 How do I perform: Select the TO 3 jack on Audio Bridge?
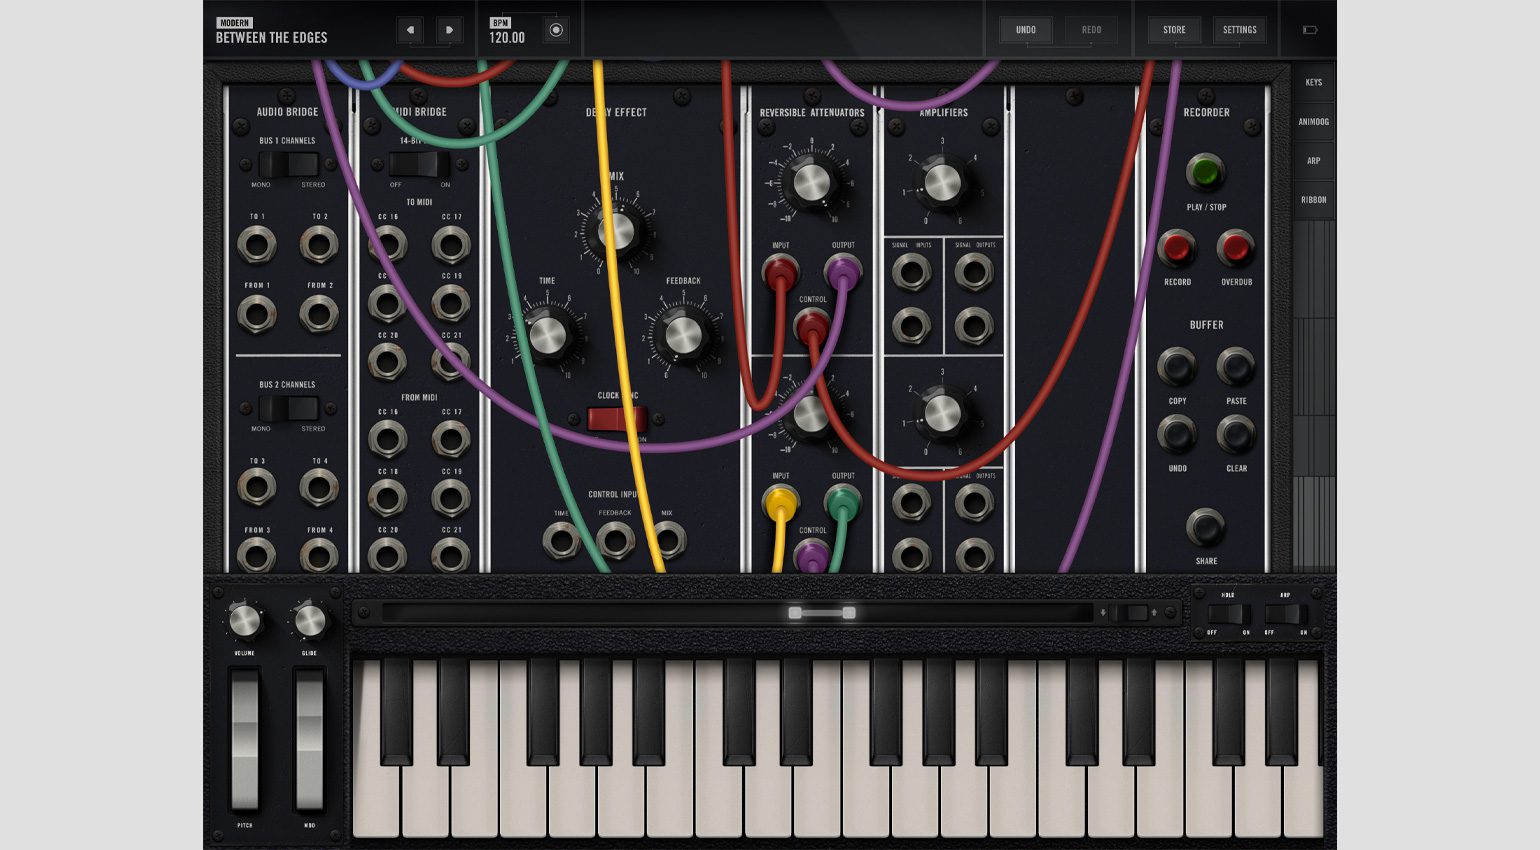tap(256, 488)
